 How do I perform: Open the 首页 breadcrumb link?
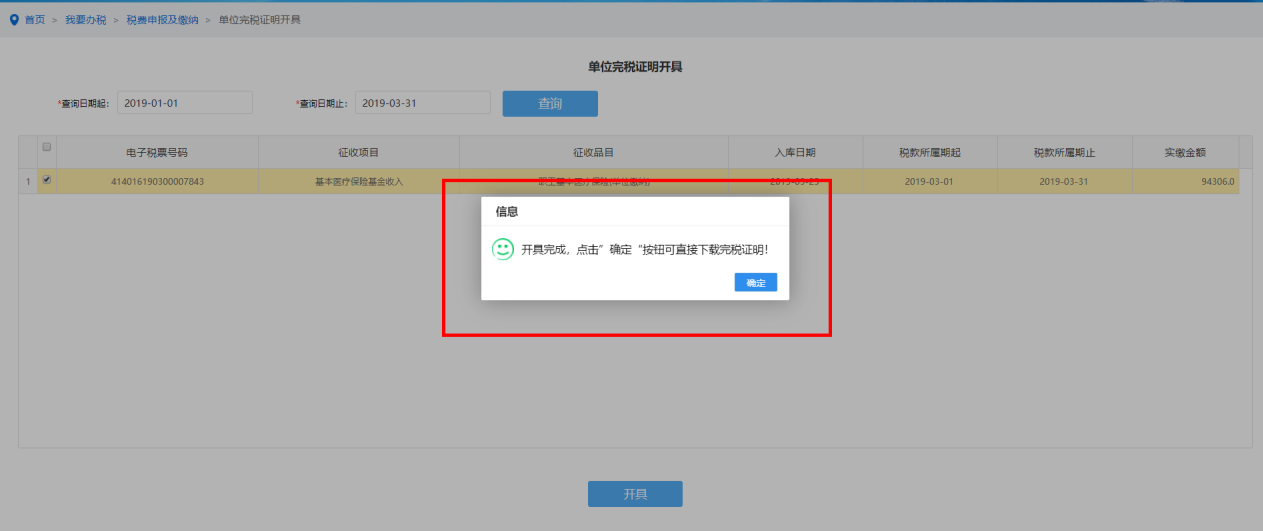pos(34,20)
